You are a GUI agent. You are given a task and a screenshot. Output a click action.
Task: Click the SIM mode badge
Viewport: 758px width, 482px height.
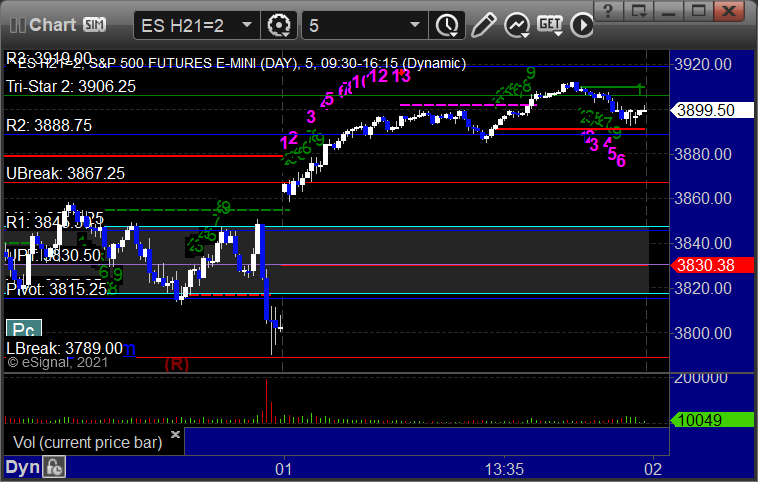click(x=94, y=25)
